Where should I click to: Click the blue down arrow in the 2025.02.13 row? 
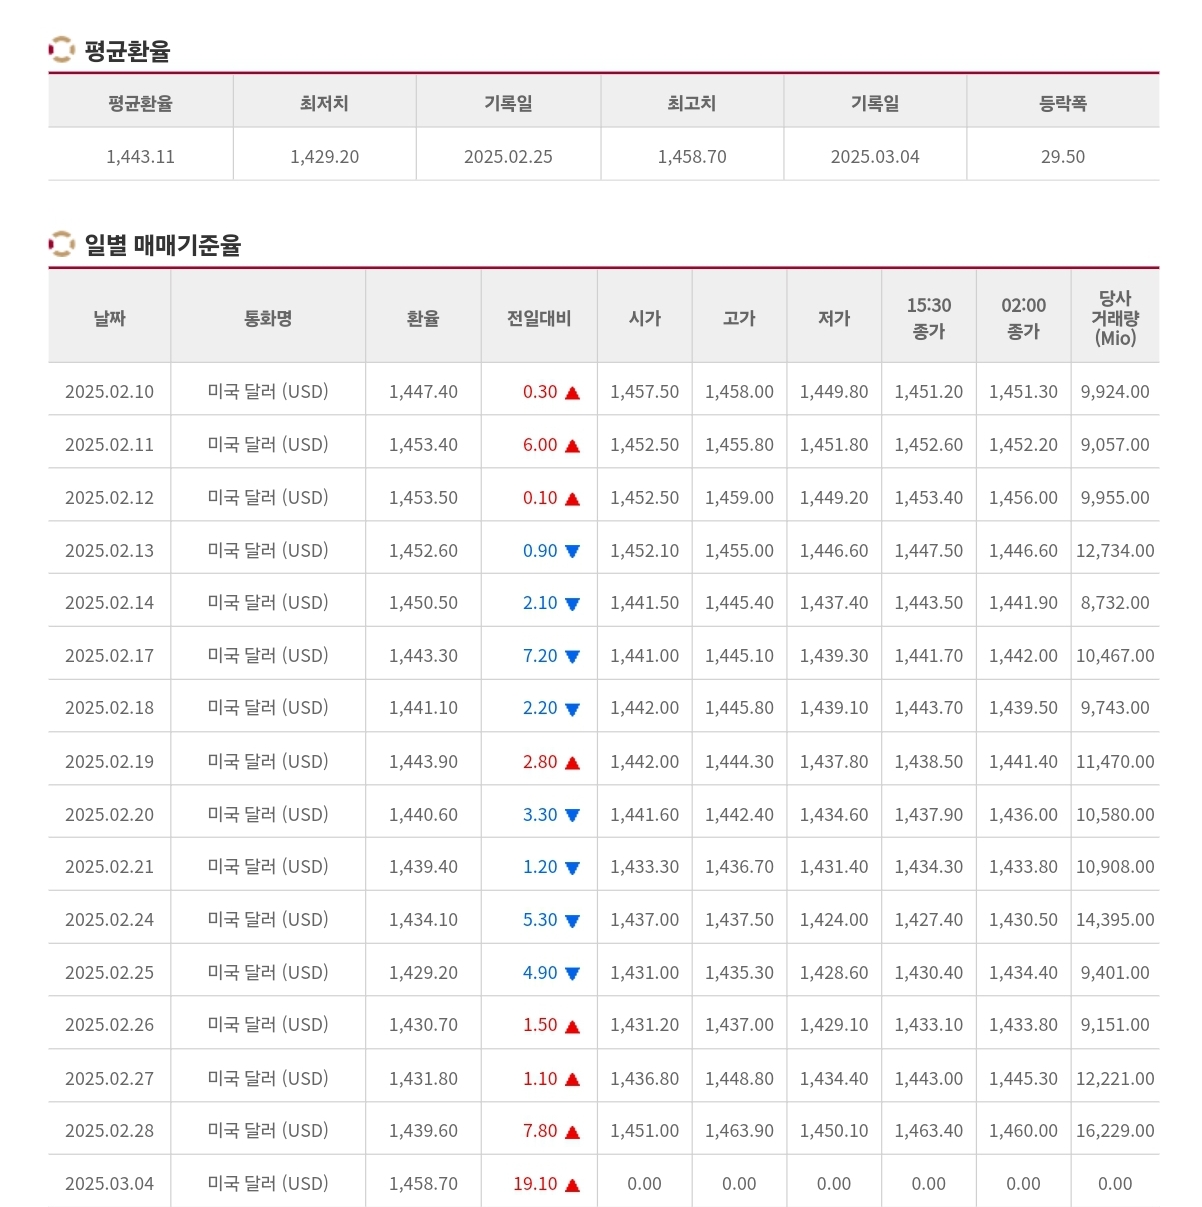(x=572, y=551)
